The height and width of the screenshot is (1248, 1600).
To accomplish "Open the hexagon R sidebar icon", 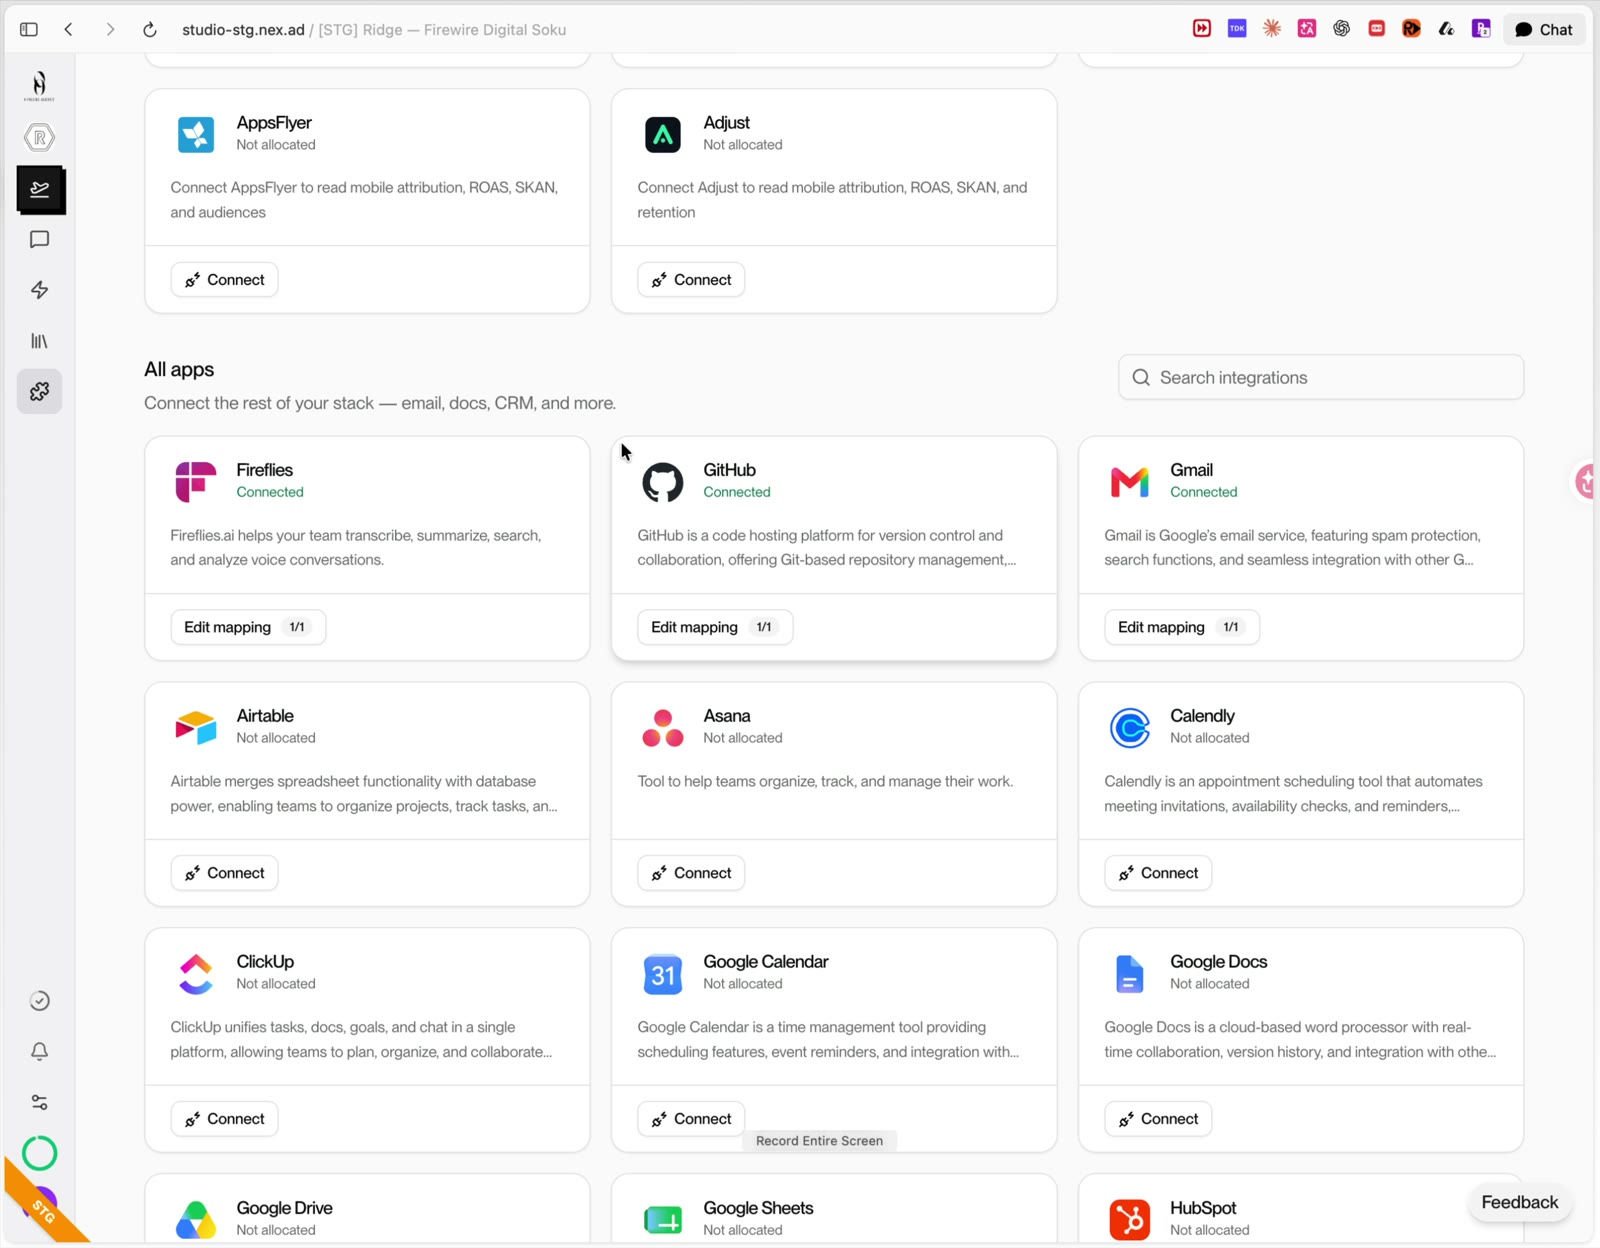I will [39, 137].
